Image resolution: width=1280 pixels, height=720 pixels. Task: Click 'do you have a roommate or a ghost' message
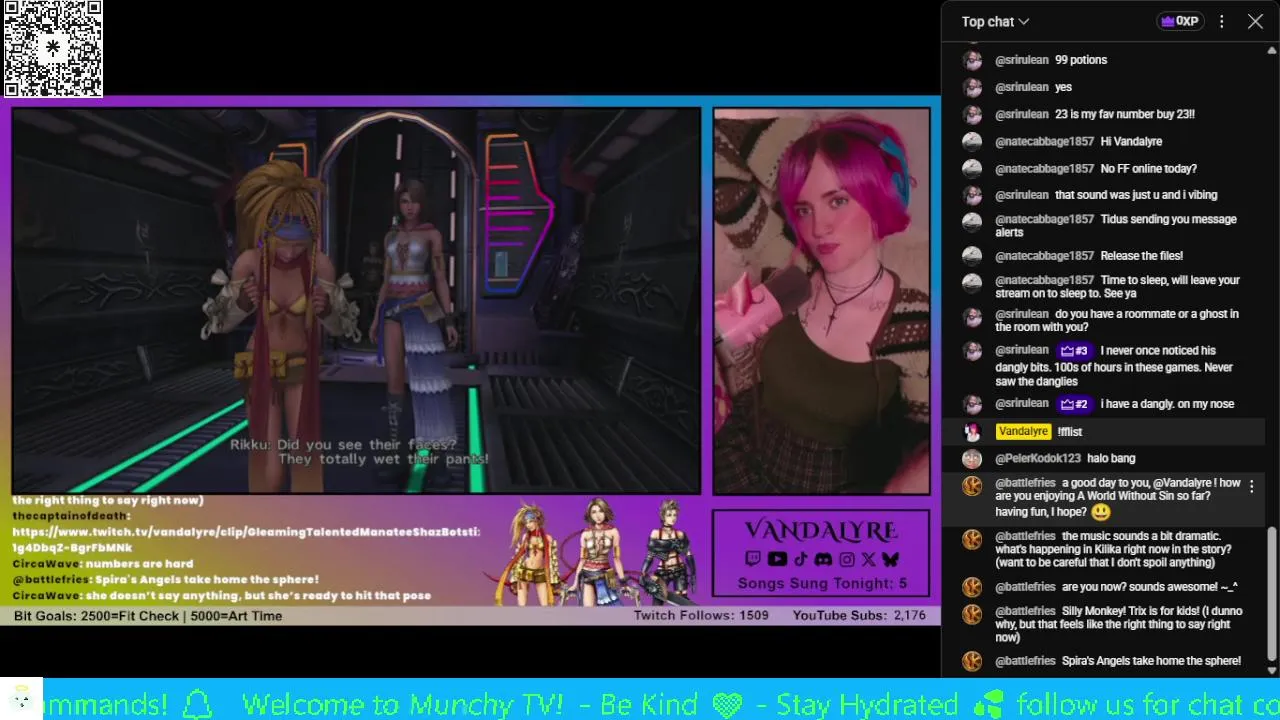1117,320
